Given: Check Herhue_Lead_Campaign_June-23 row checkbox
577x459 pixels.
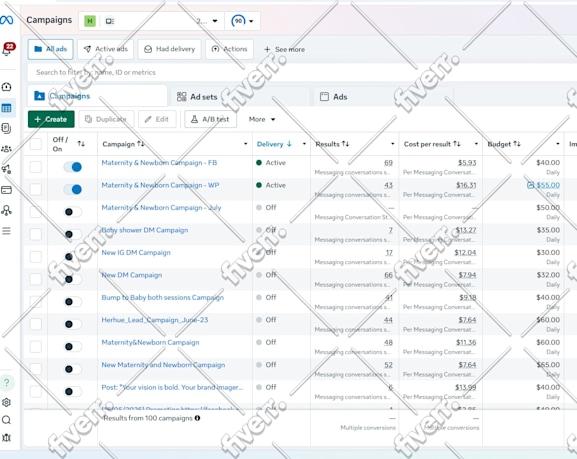Looking at the screenshot, I should (36, 324).
